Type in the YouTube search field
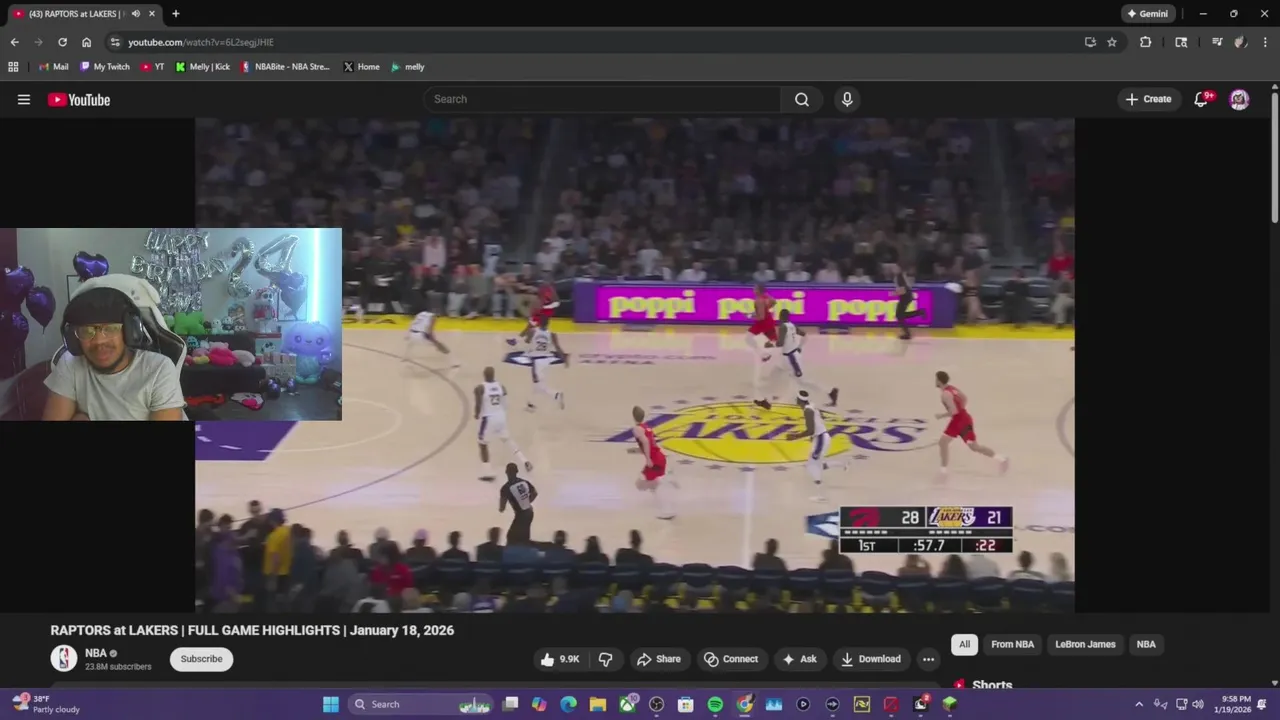 pyautogui.click(x=603, y=99)
